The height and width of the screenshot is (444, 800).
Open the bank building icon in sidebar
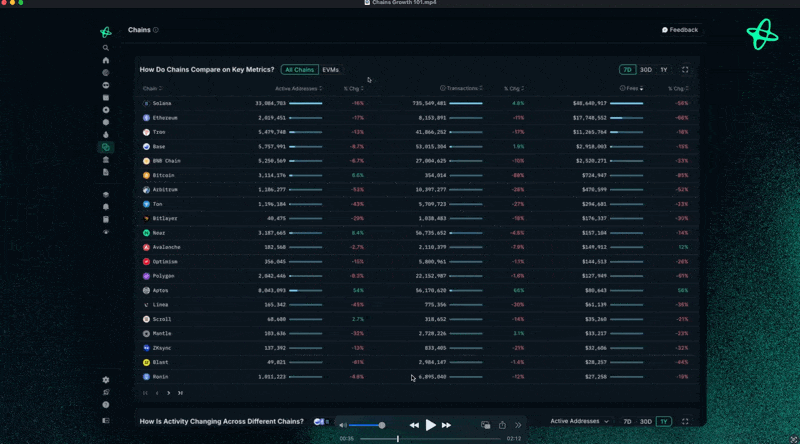click(x=106, y=160)
